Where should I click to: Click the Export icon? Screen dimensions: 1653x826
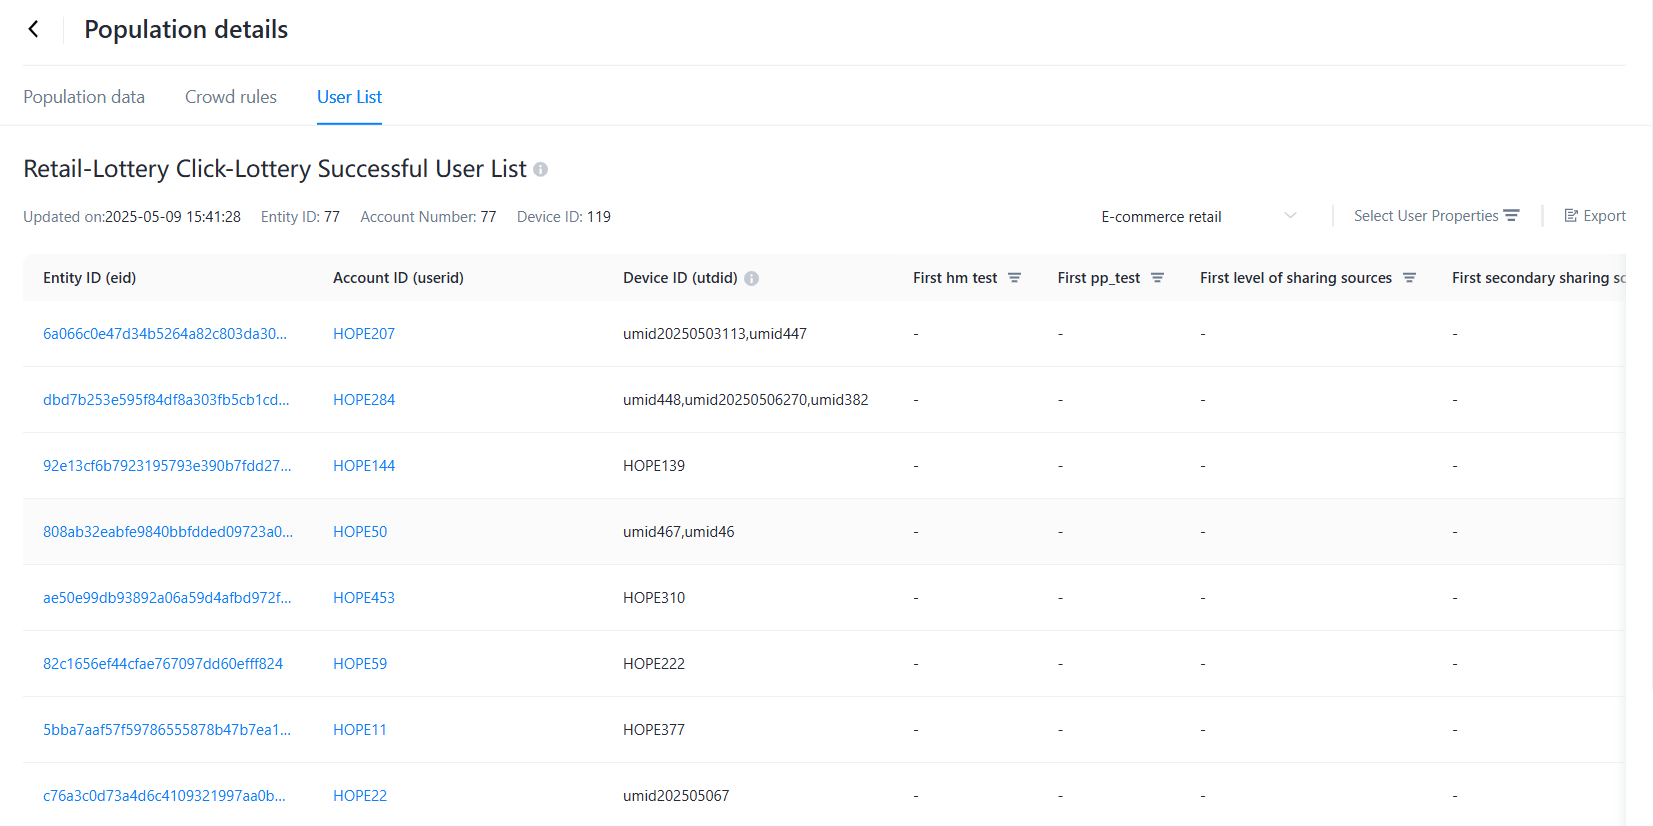click(x=1571, y=216)
